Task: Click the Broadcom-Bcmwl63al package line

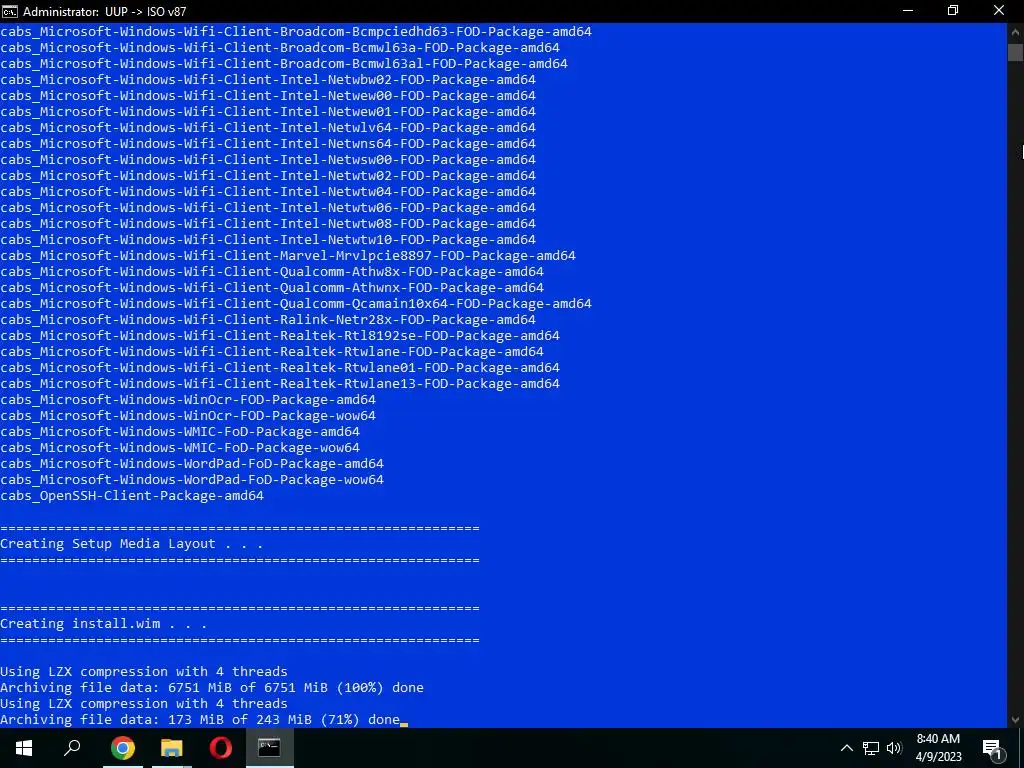Action: click(x=284, y=63)
